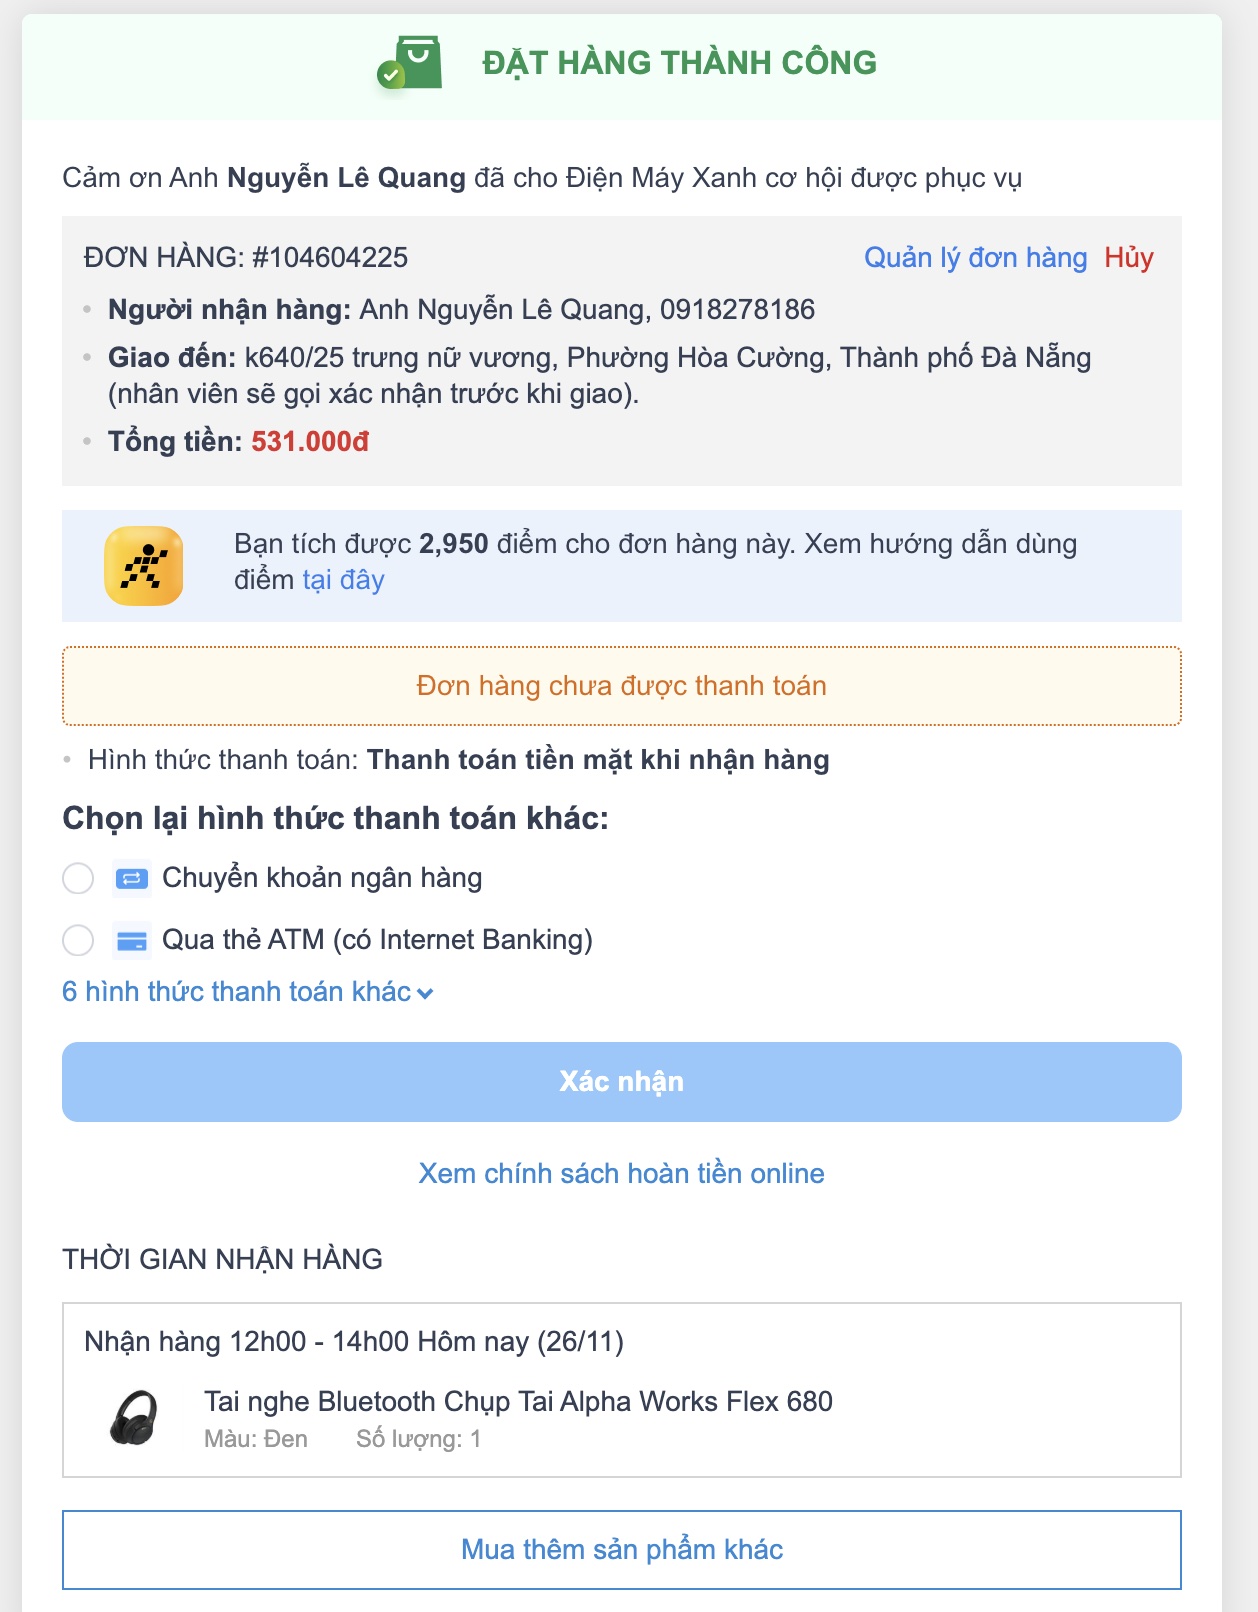Click the headphone product thumbnail

click(x=134, y=1418)
